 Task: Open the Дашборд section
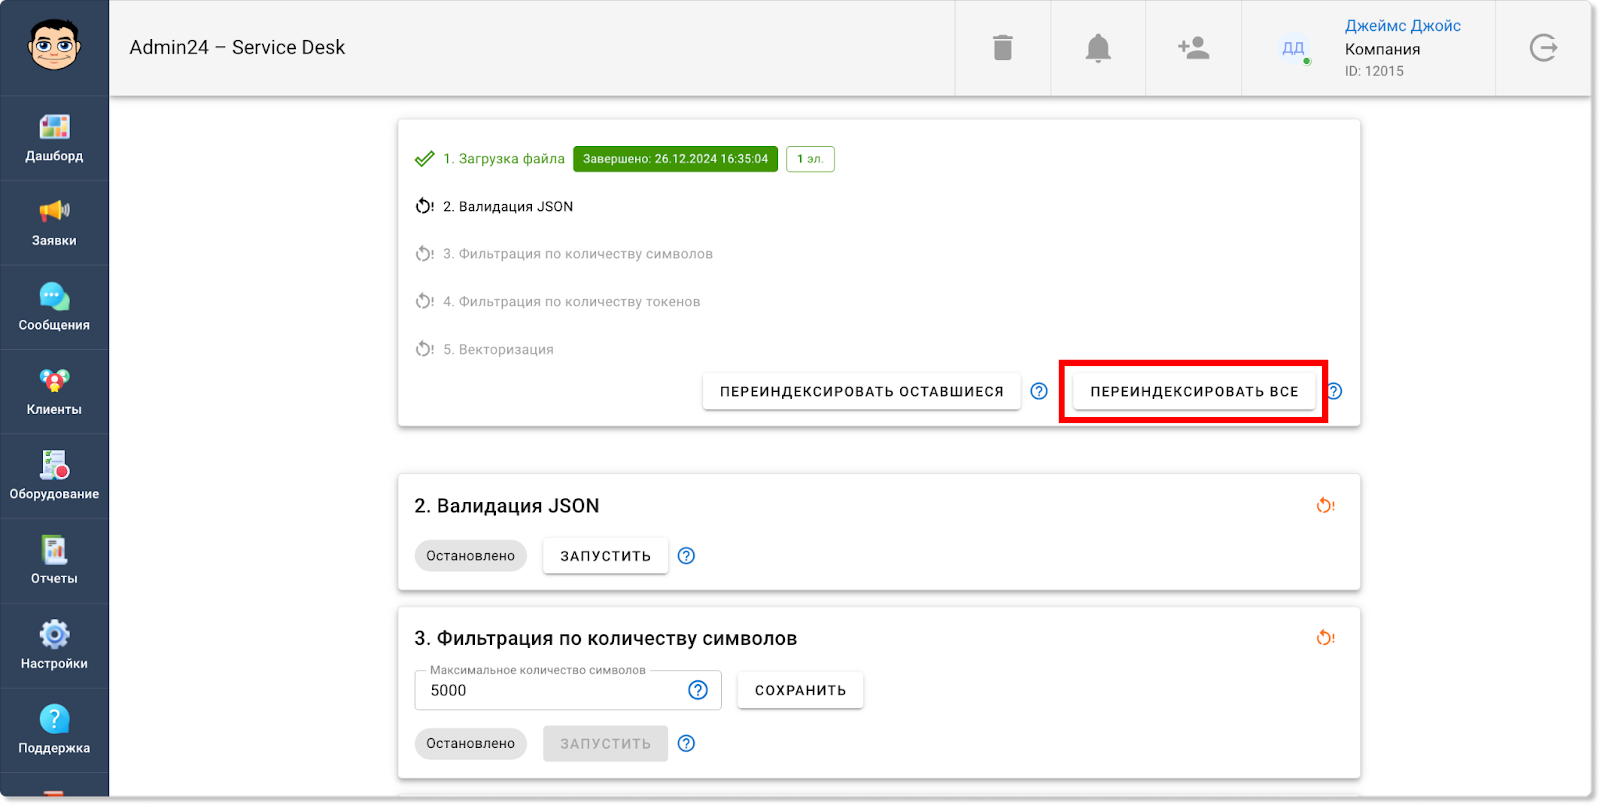pyautogui.click(x=54, y=138)
